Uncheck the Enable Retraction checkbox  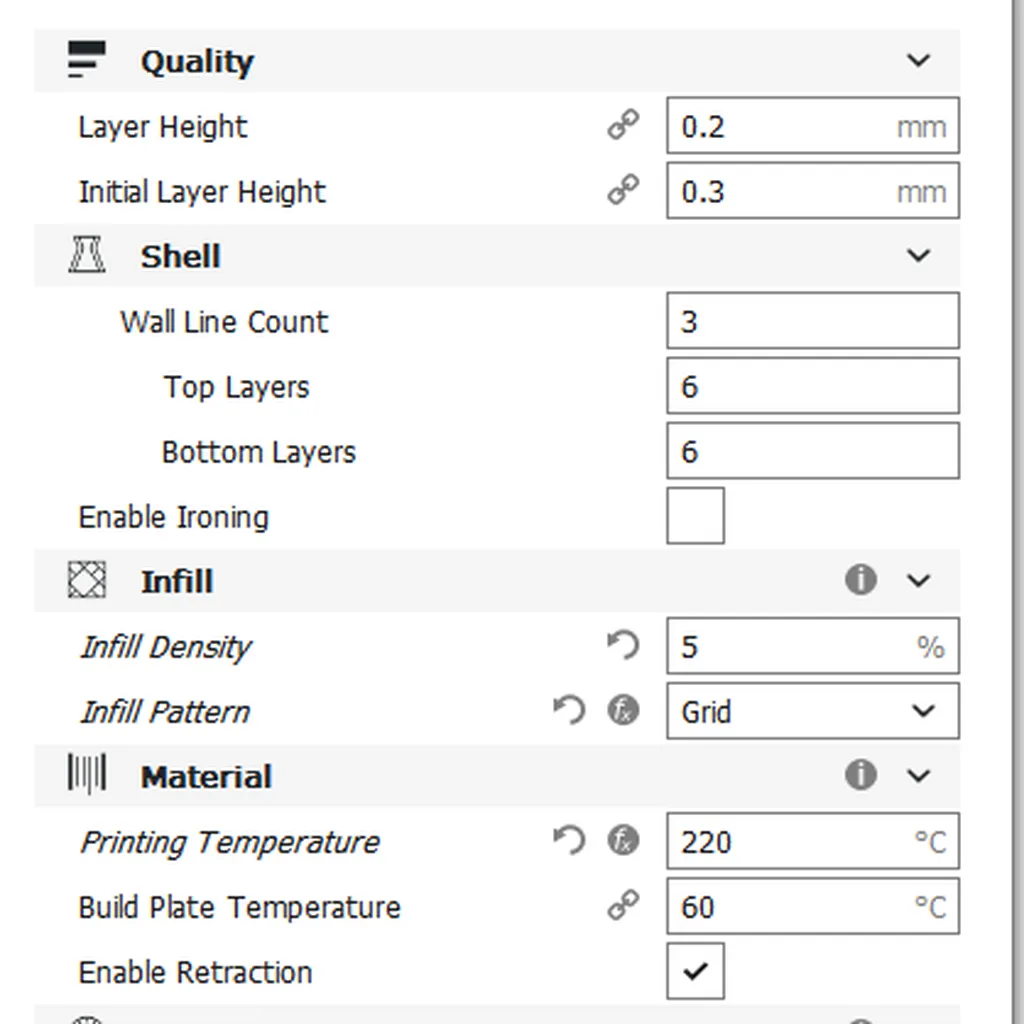tap(695, 971)
